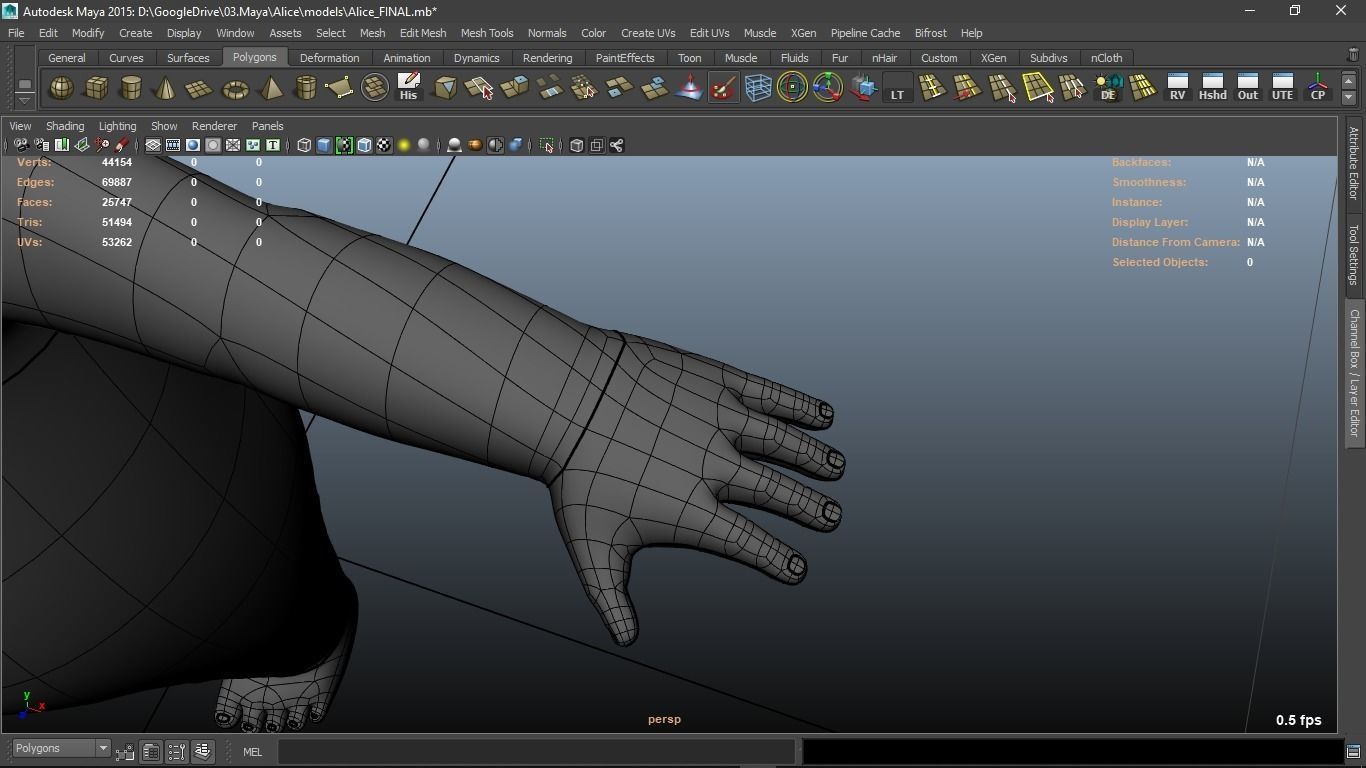Toggle use all lights in the viewport
Viewport: 1366px width, 768px height.
pos(404,145)
